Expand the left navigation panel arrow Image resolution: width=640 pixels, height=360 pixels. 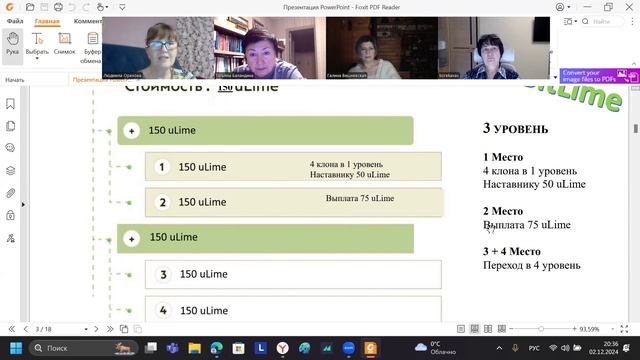point(23,204)
